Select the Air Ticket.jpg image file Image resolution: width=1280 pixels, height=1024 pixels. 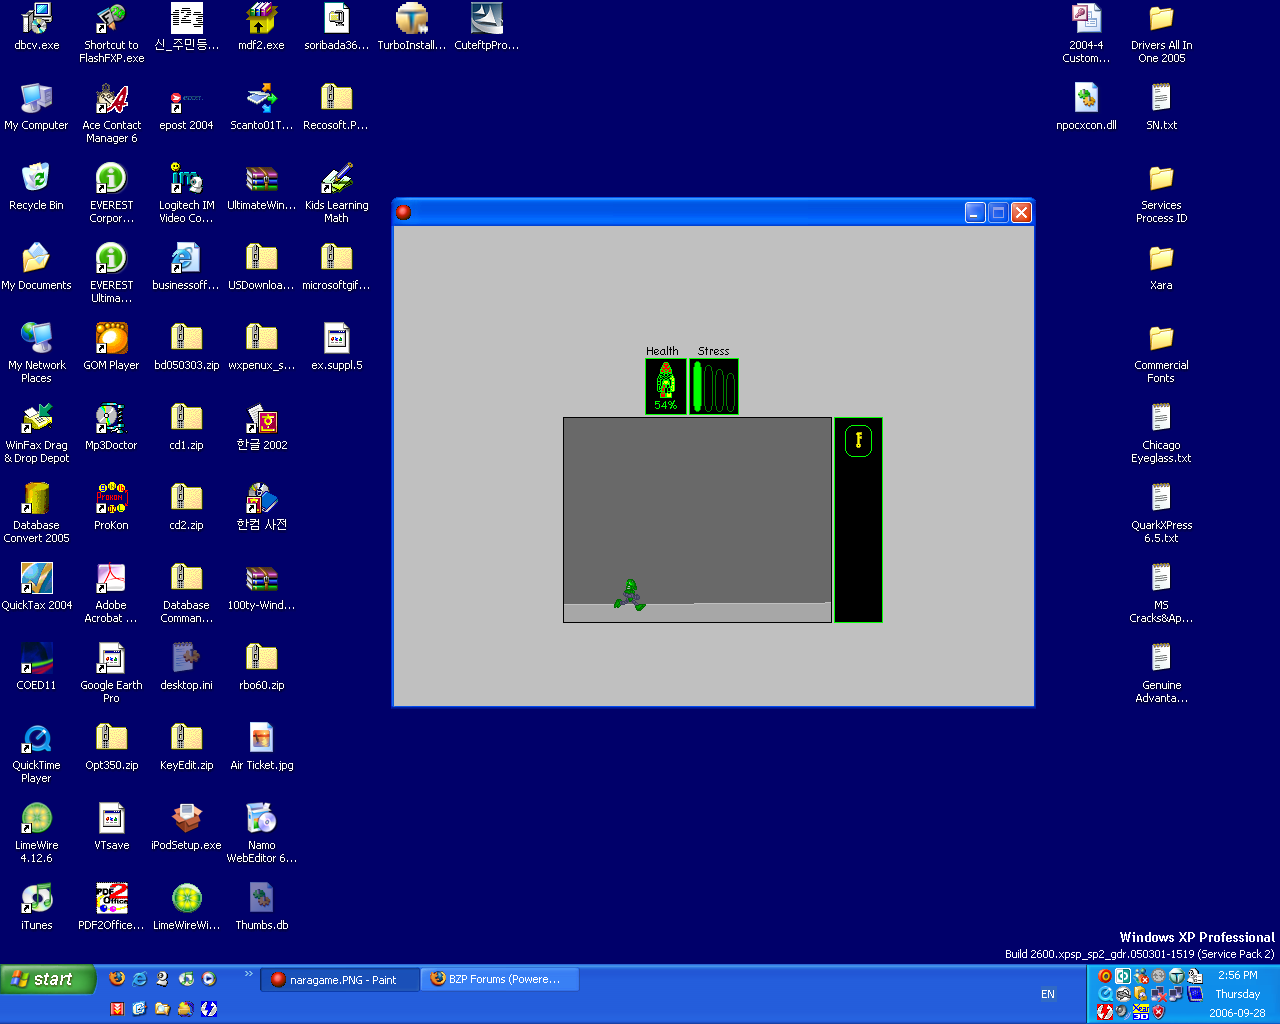261,747
